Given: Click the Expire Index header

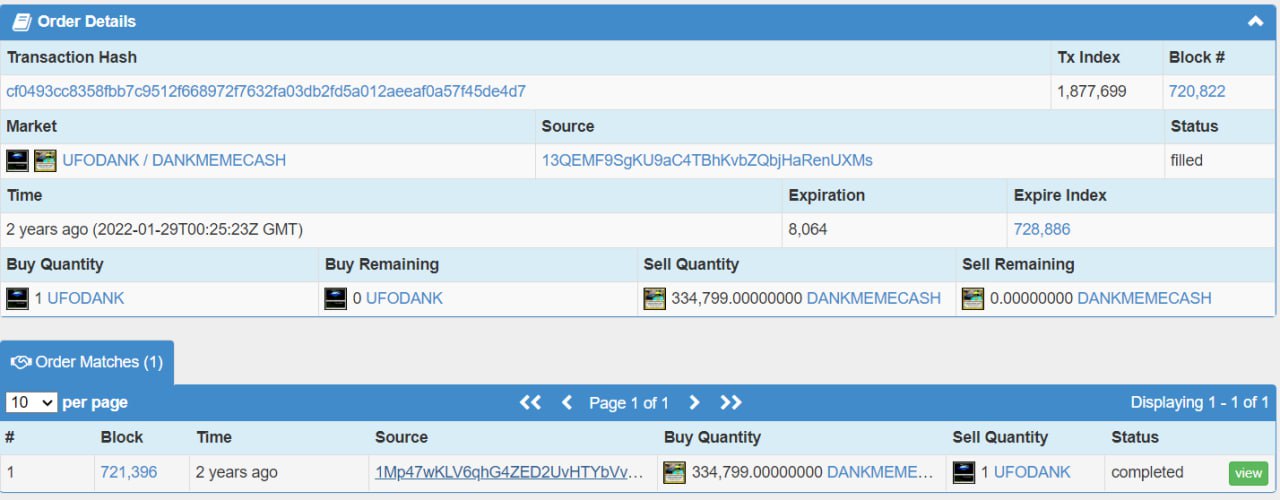Looking at the screenshot, I should coord(1060,195).
